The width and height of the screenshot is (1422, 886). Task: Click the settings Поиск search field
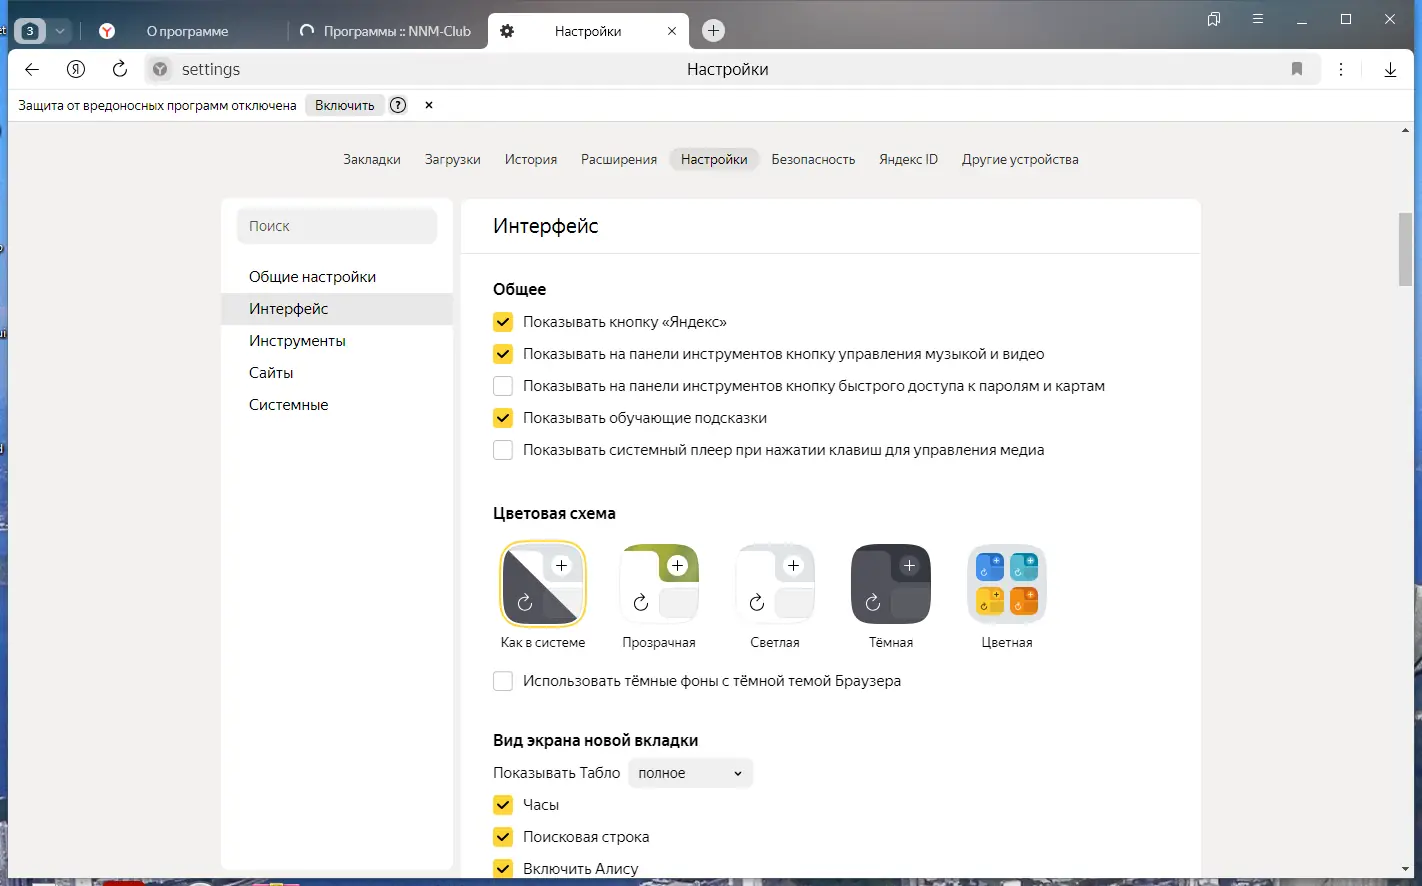pyautogui.click(x=337, y=226)
